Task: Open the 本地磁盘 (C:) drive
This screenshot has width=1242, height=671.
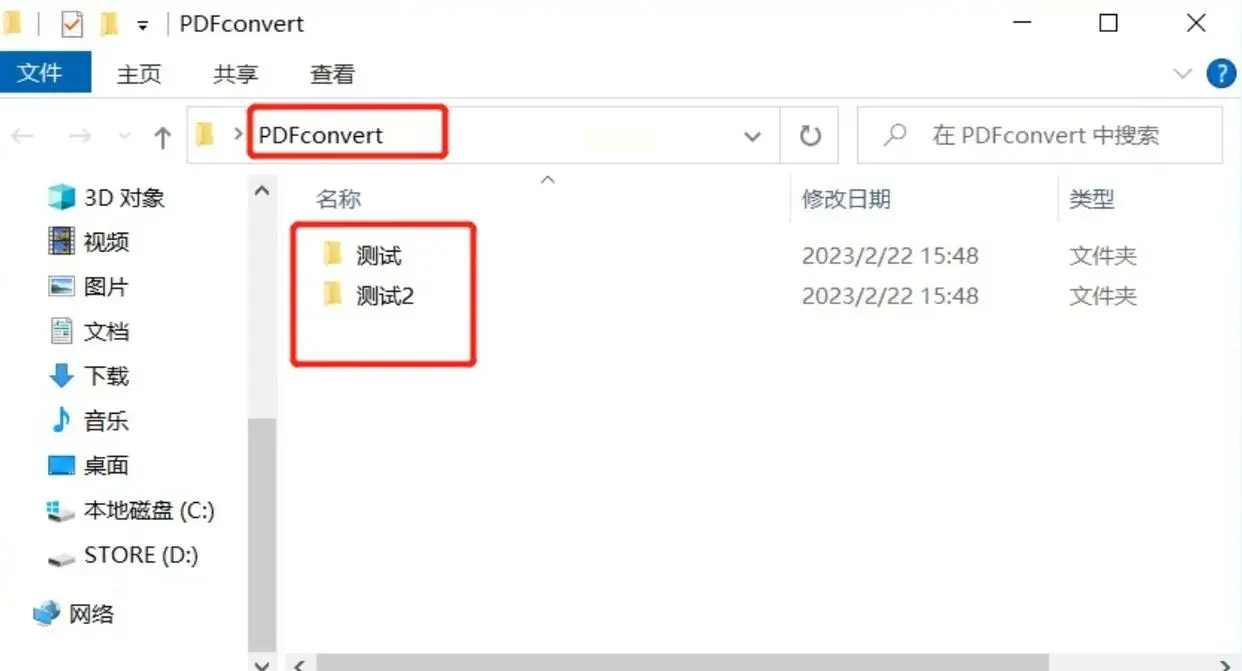Action: 131,511
